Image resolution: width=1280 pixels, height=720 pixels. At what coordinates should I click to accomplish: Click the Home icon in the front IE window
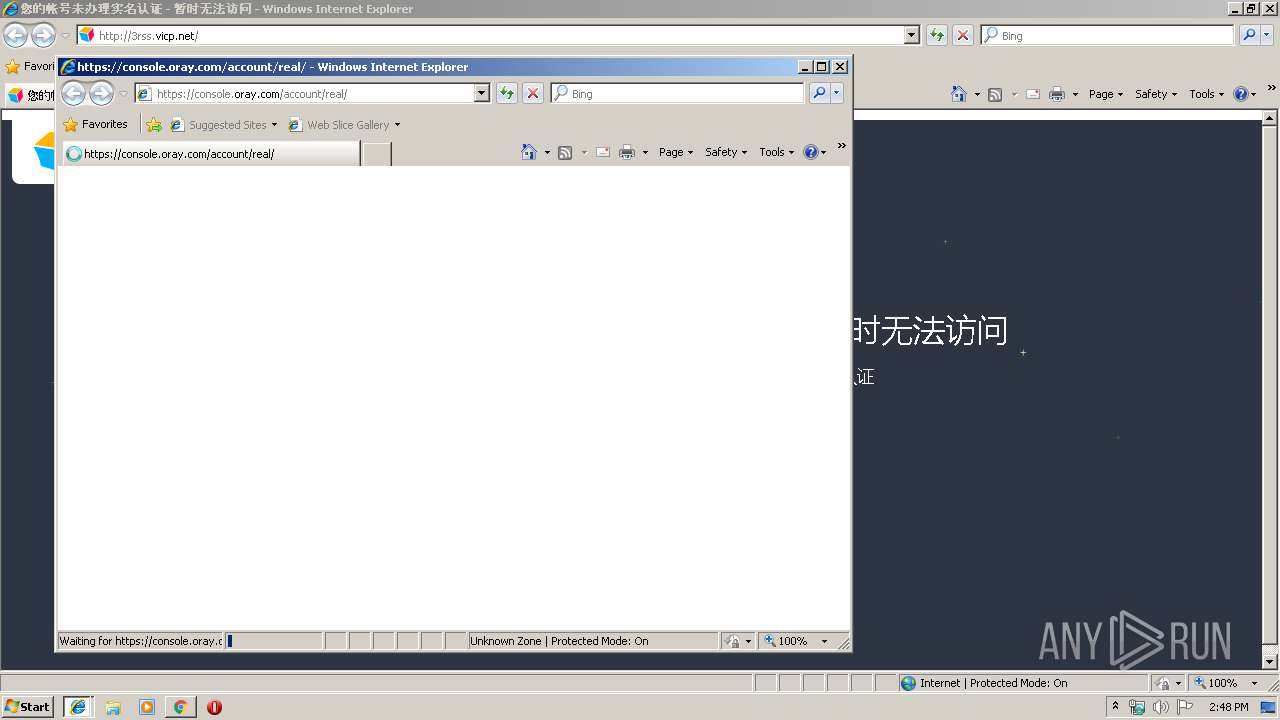(529, 152)
